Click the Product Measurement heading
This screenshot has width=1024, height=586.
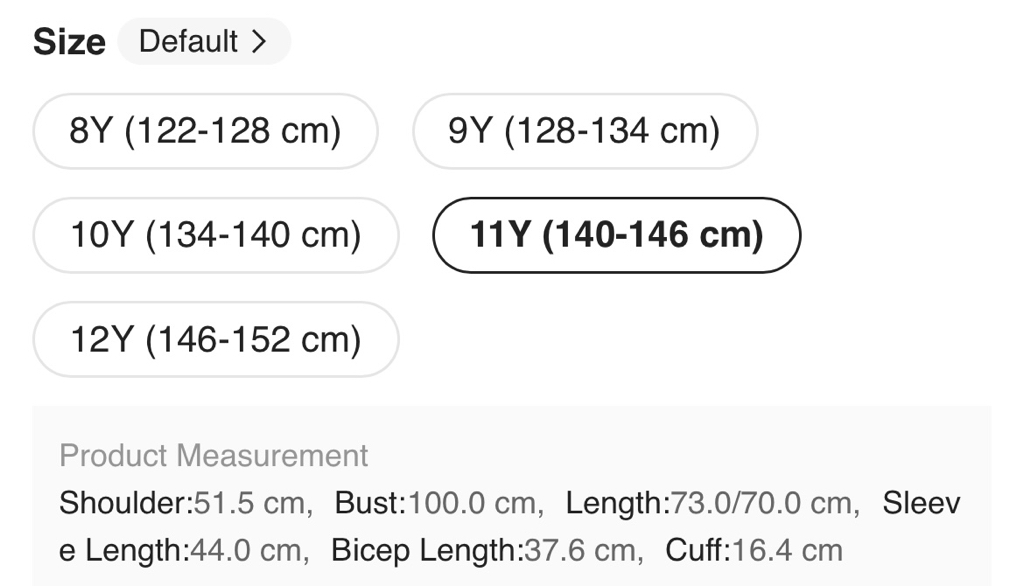pyautogui.click(x=213, y=456)
